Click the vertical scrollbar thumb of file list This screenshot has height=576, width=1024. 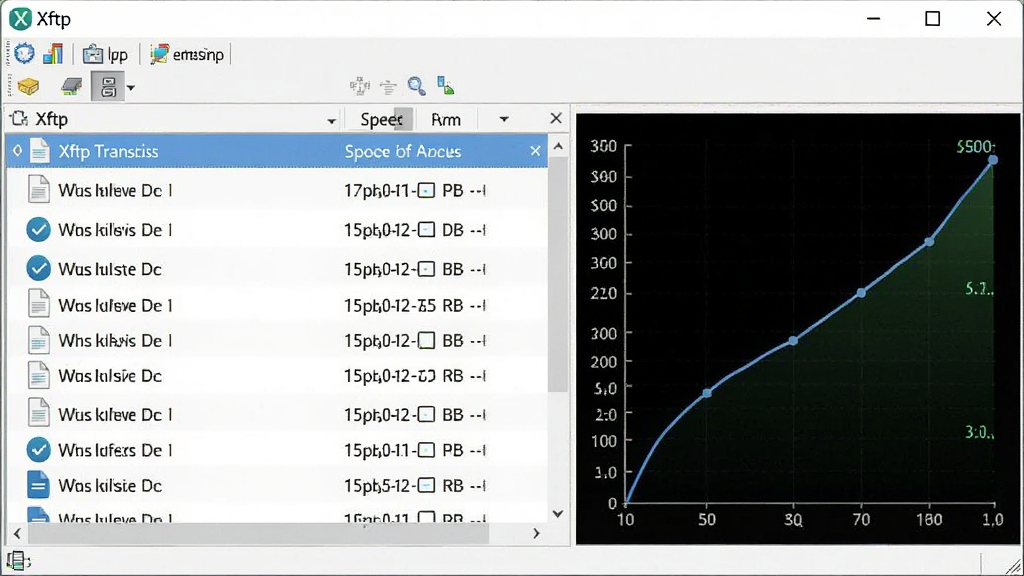pos(558,274)
